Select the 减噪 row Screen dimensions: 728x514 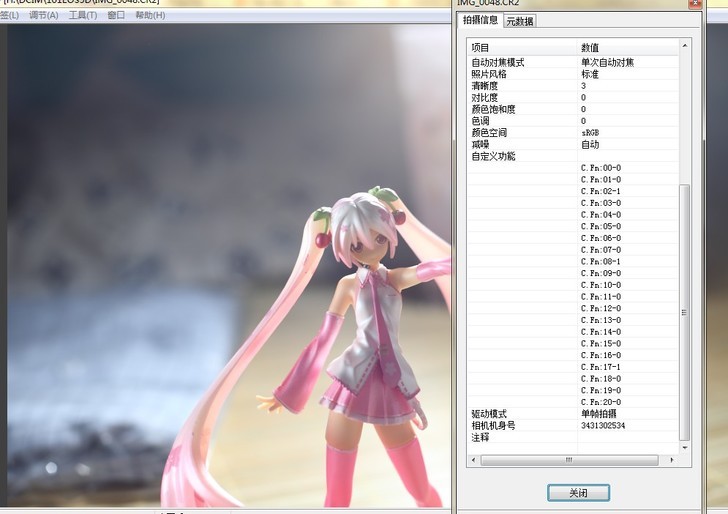coord(573,144)
